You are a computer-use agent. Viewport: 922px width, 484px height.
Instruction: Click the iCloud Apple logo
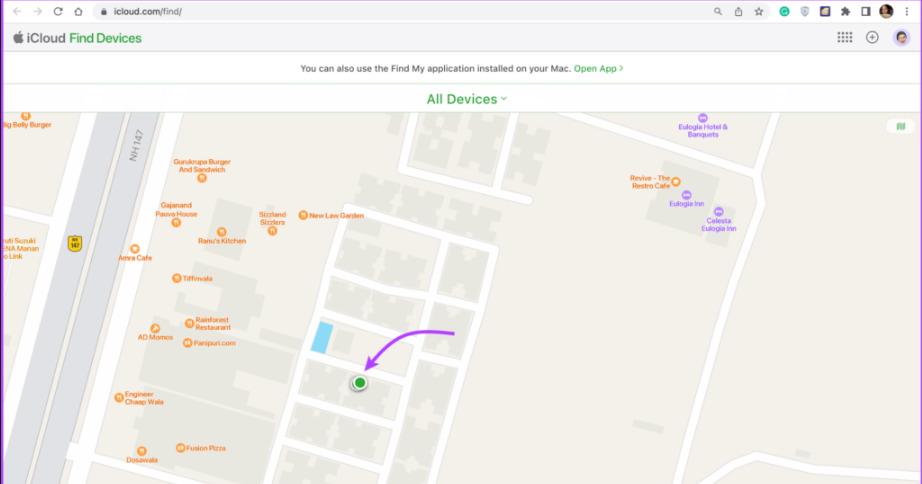(18, 38)
